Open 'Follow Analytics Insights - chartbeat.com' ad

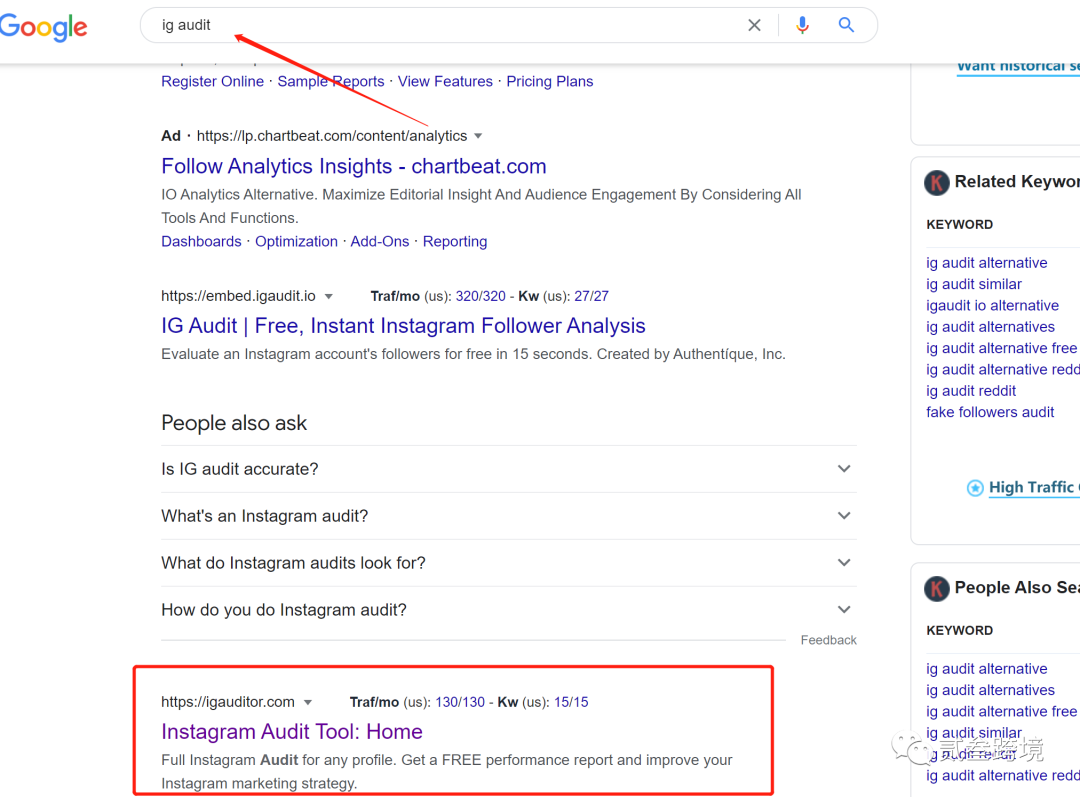[x=353, y=166]
